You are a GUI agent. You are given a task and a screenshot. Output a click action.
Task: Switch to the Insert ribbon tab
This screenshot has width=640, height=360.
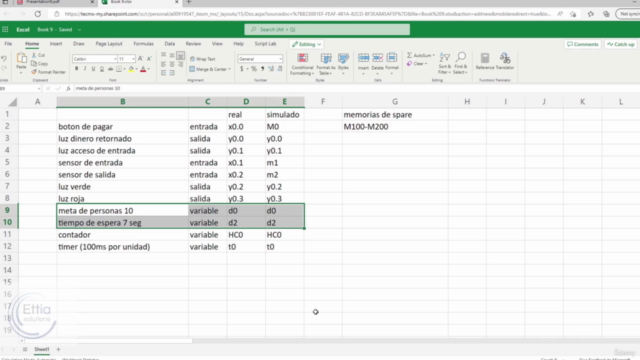point(56,44)
